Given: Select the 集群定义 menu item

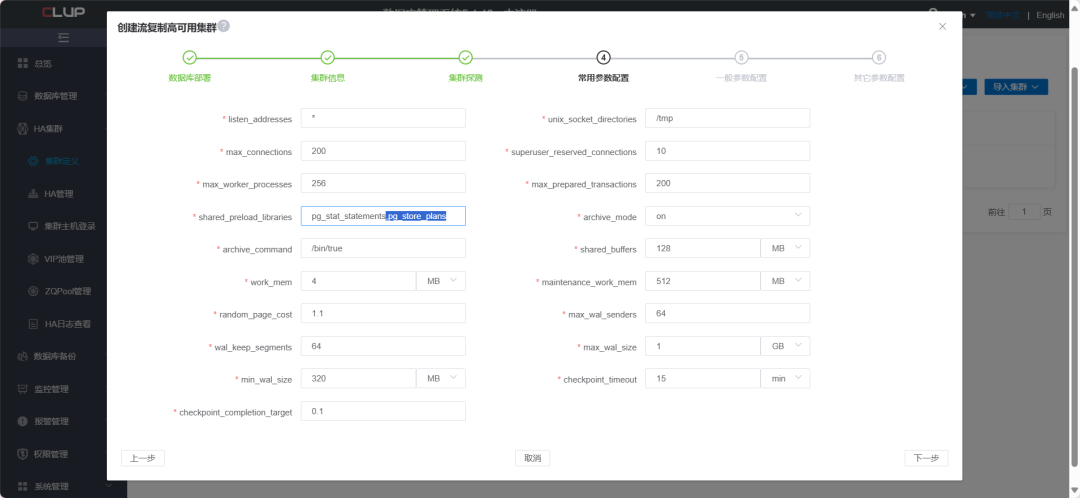Looking at the screenshot, I should pos(62,161).
